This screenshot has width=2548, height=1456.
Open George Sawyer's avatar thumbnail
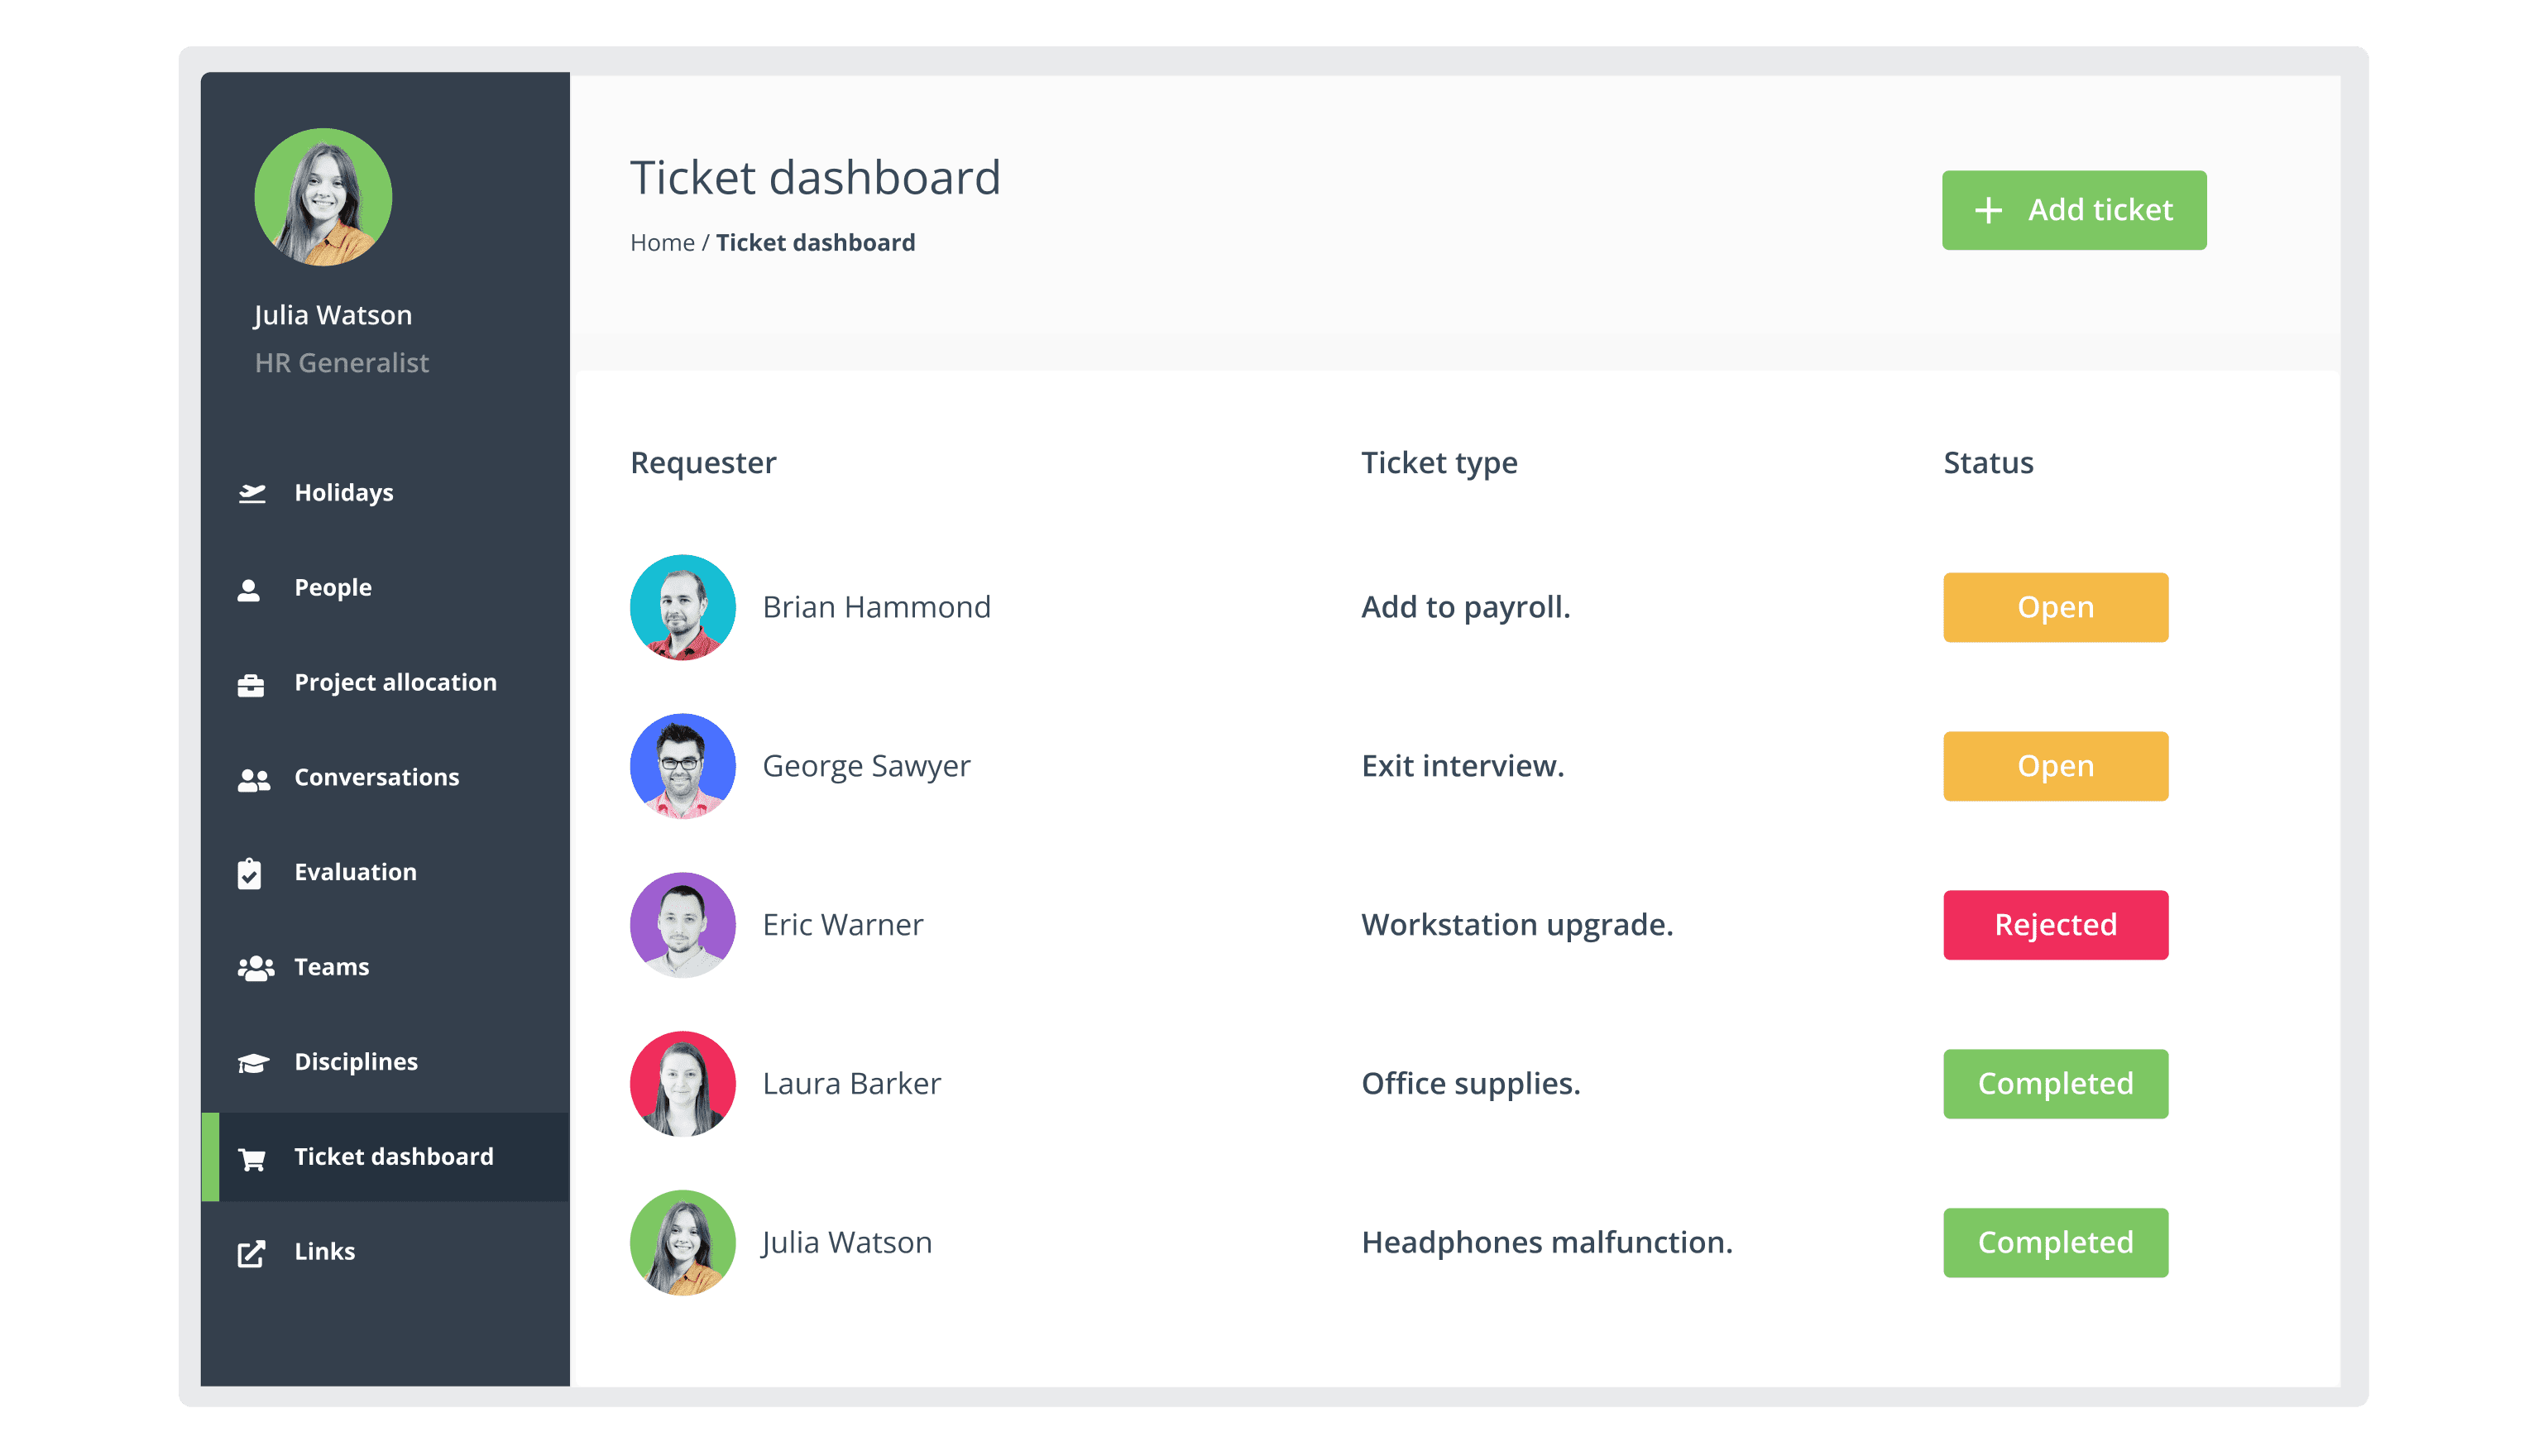point(683,766)
